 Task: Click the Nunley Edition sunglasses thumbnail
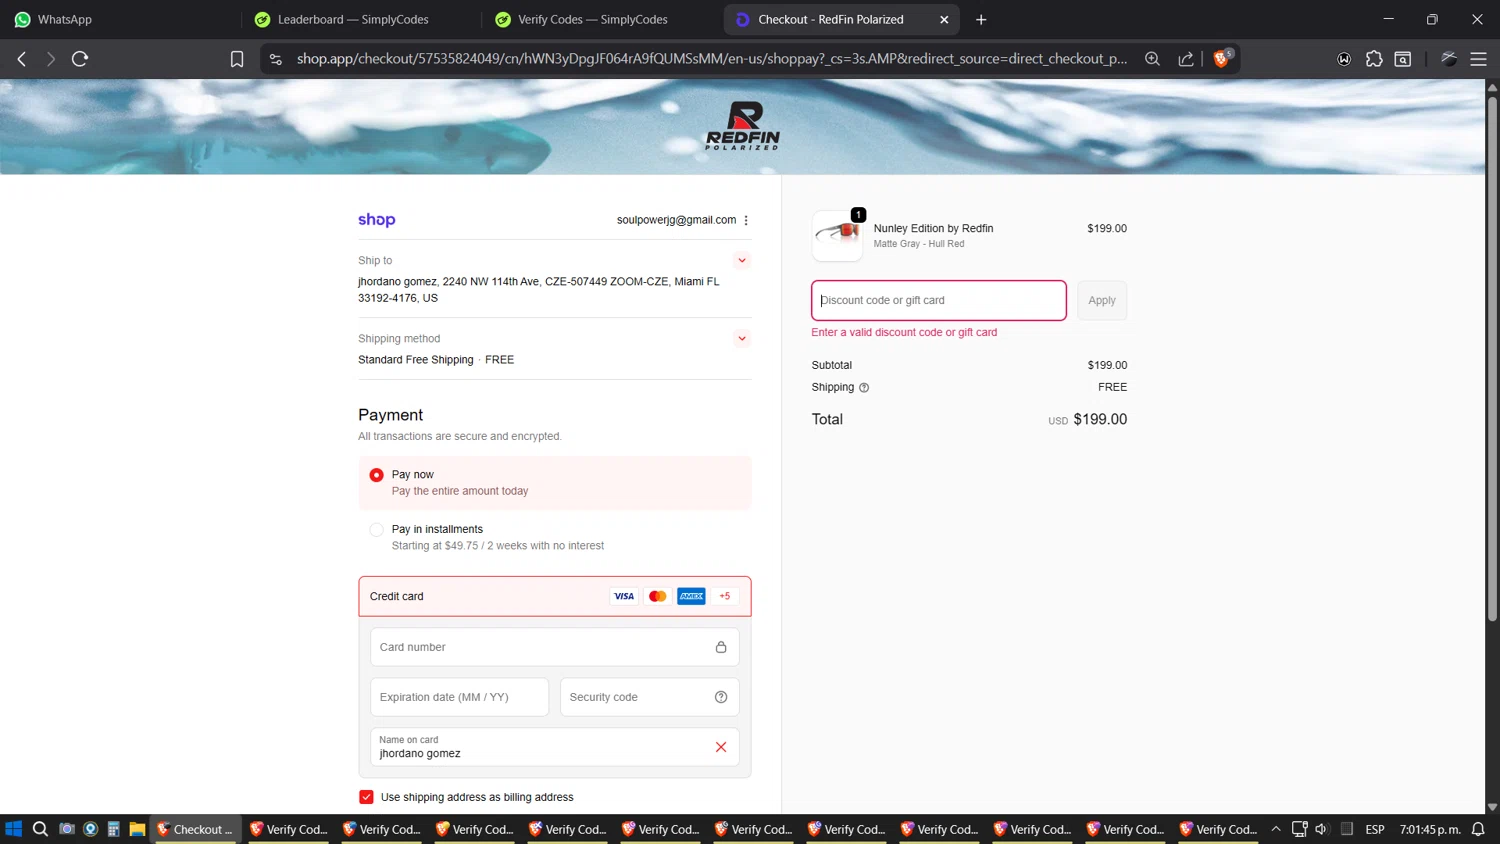pyautogui.click(x=838, y=236)
